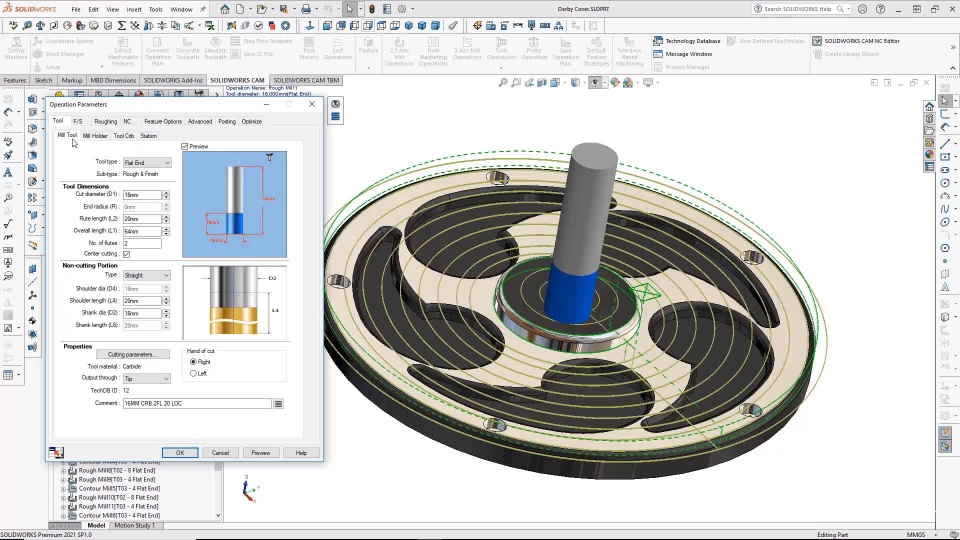Image resolution: width=960 pixels, height=540 pixels.
Task: Click the Home icon in top toolbar
Action: pos(225,9)
